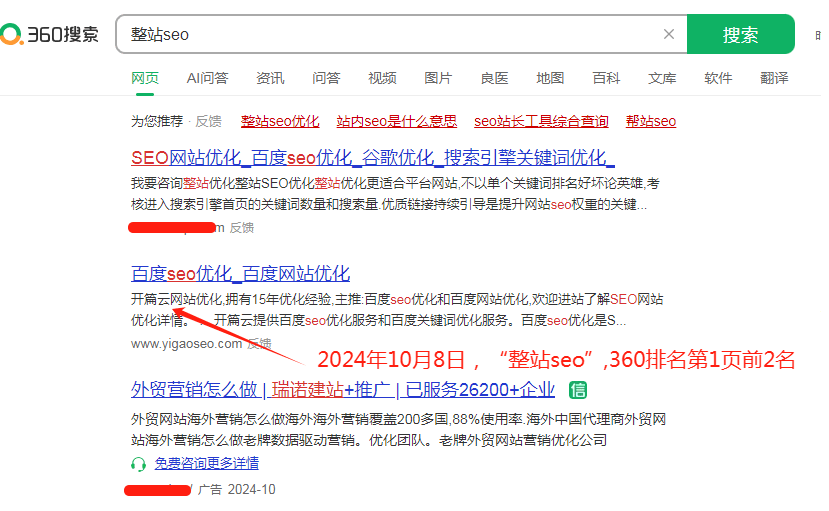The width and height of the screenshot is (829, 511).
Task: Click suggested search seo站长工具综合查询
Action: click(541, 122)
